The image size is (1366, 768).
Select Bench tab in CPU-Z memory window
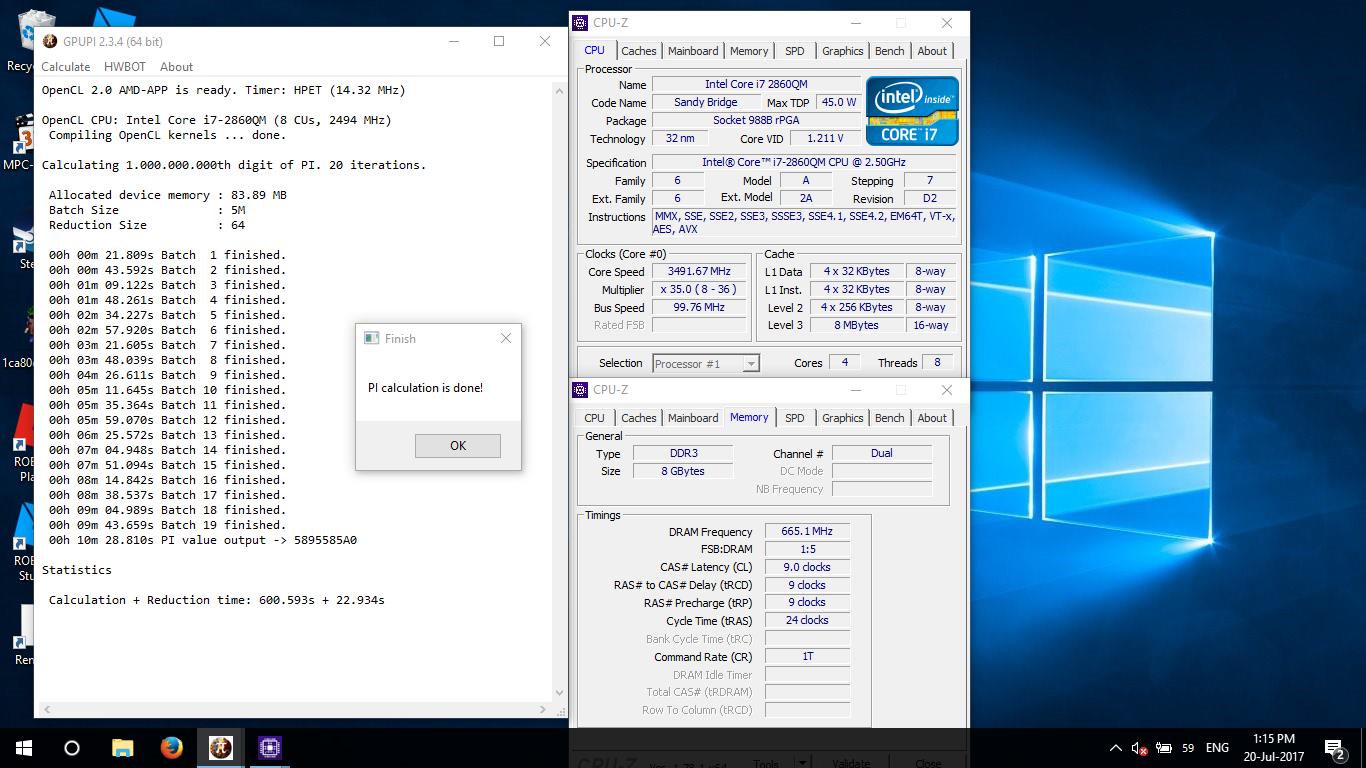[889, 418]
